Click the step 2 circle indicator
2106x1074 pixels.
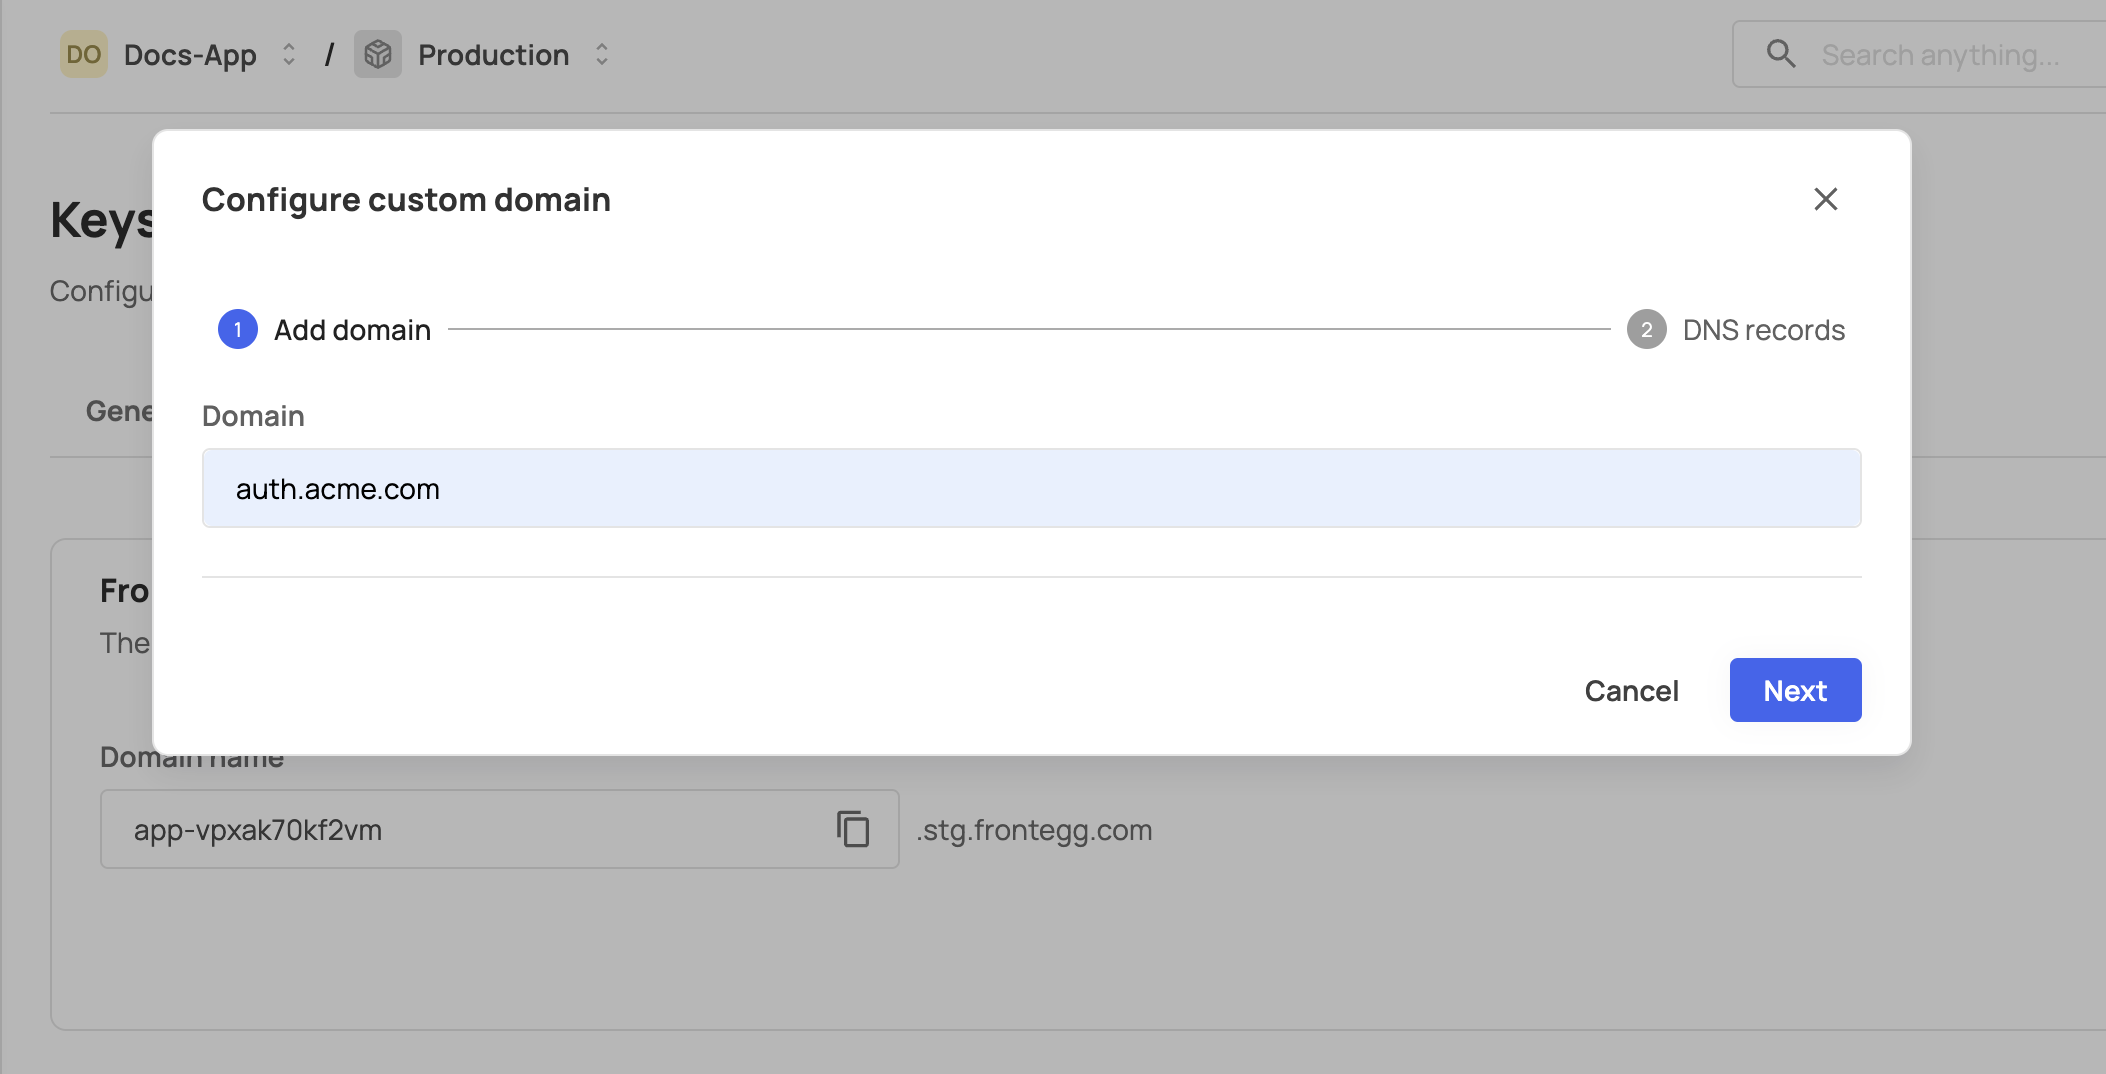(1646, 330)
